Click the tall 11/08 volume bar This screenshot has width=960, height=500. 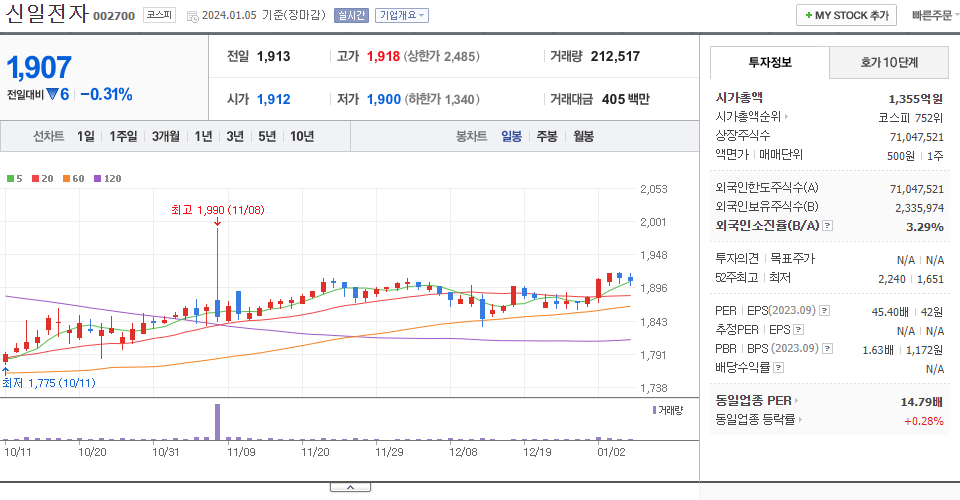pyautogui.click(x=217, y=422)
